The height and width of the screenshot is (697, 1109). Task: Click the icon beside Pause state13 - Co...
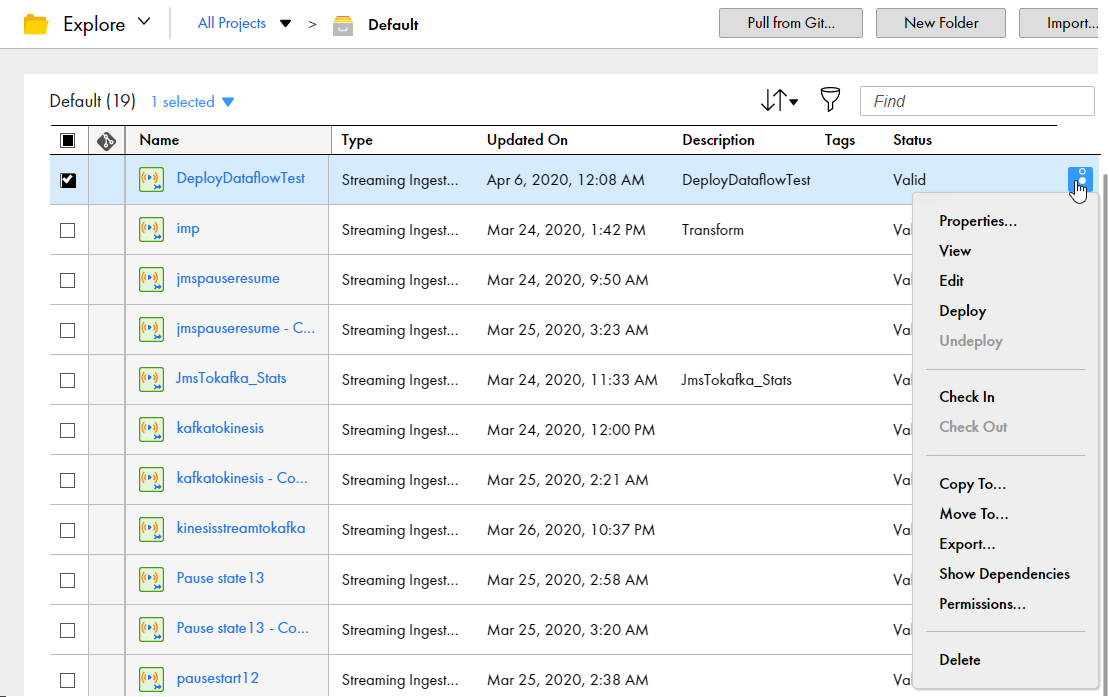[151, 629]
